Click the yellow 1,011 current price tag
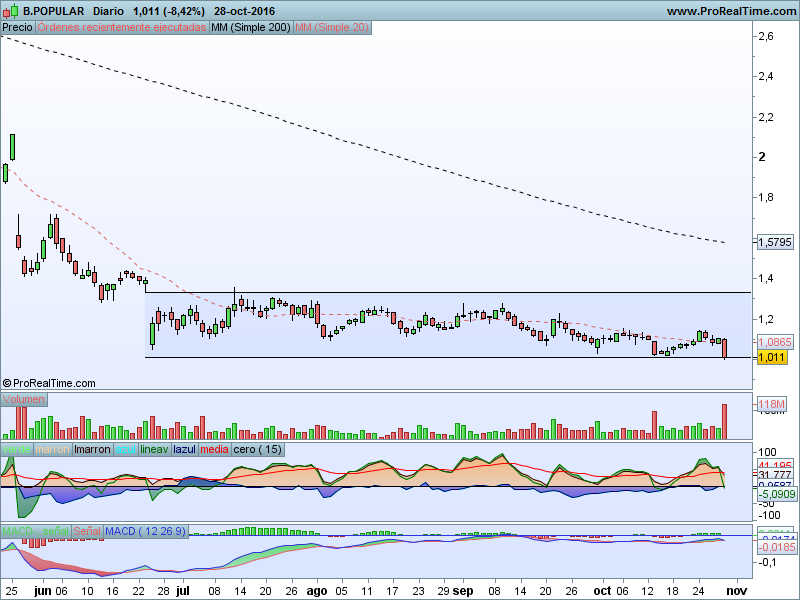This screenshot has width=800, height=600. click(x=772, y=357)
